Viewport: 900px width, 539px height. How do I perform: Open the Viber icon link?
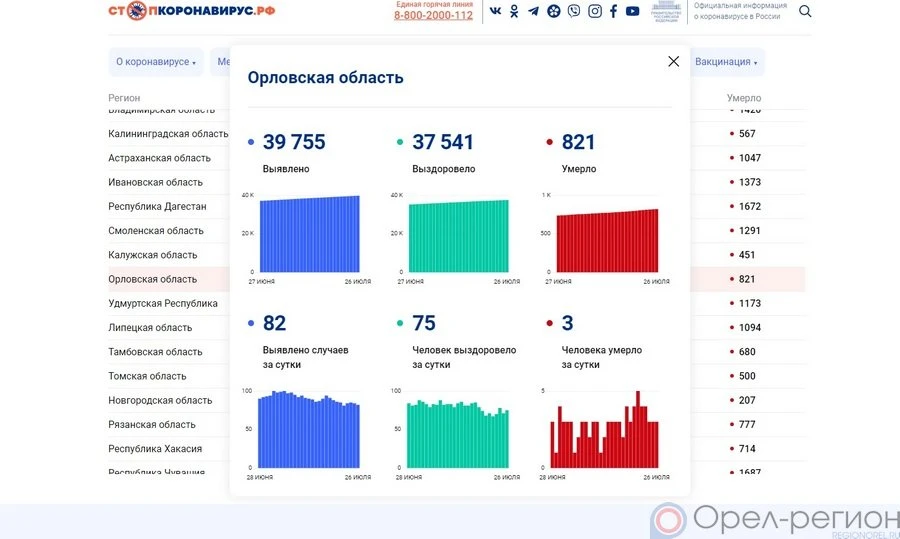tap(573, 11)
